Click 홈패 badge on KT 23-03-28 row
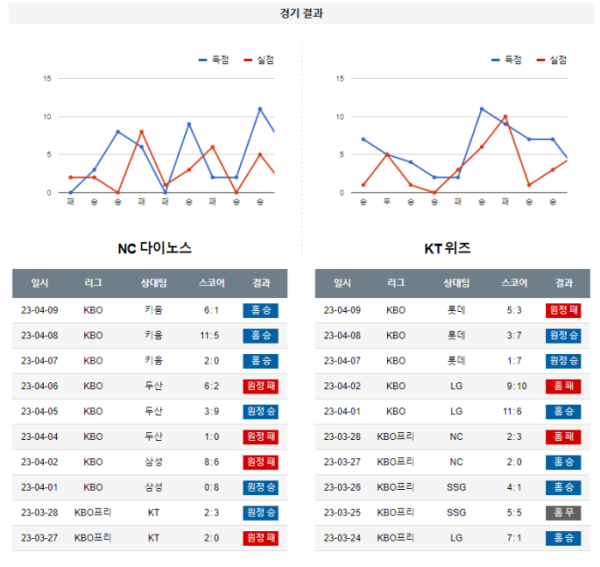Image resolution: width=600 pixels, height=567 pixels. (x=563, y=437)
